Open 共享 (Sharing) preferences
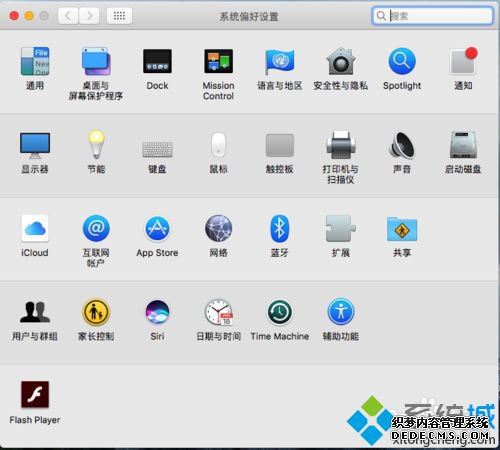The image size is (500, 450). click(x=402, y=229)
